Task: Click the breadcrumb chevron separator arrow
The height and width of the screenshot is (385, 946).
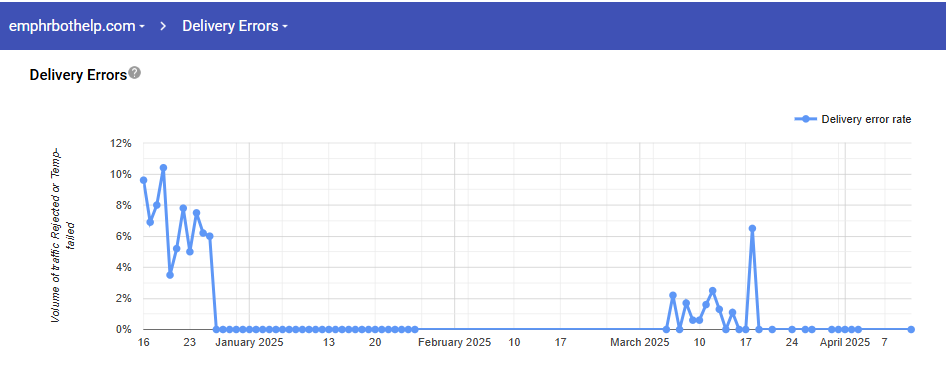Action: coord(163,26)
